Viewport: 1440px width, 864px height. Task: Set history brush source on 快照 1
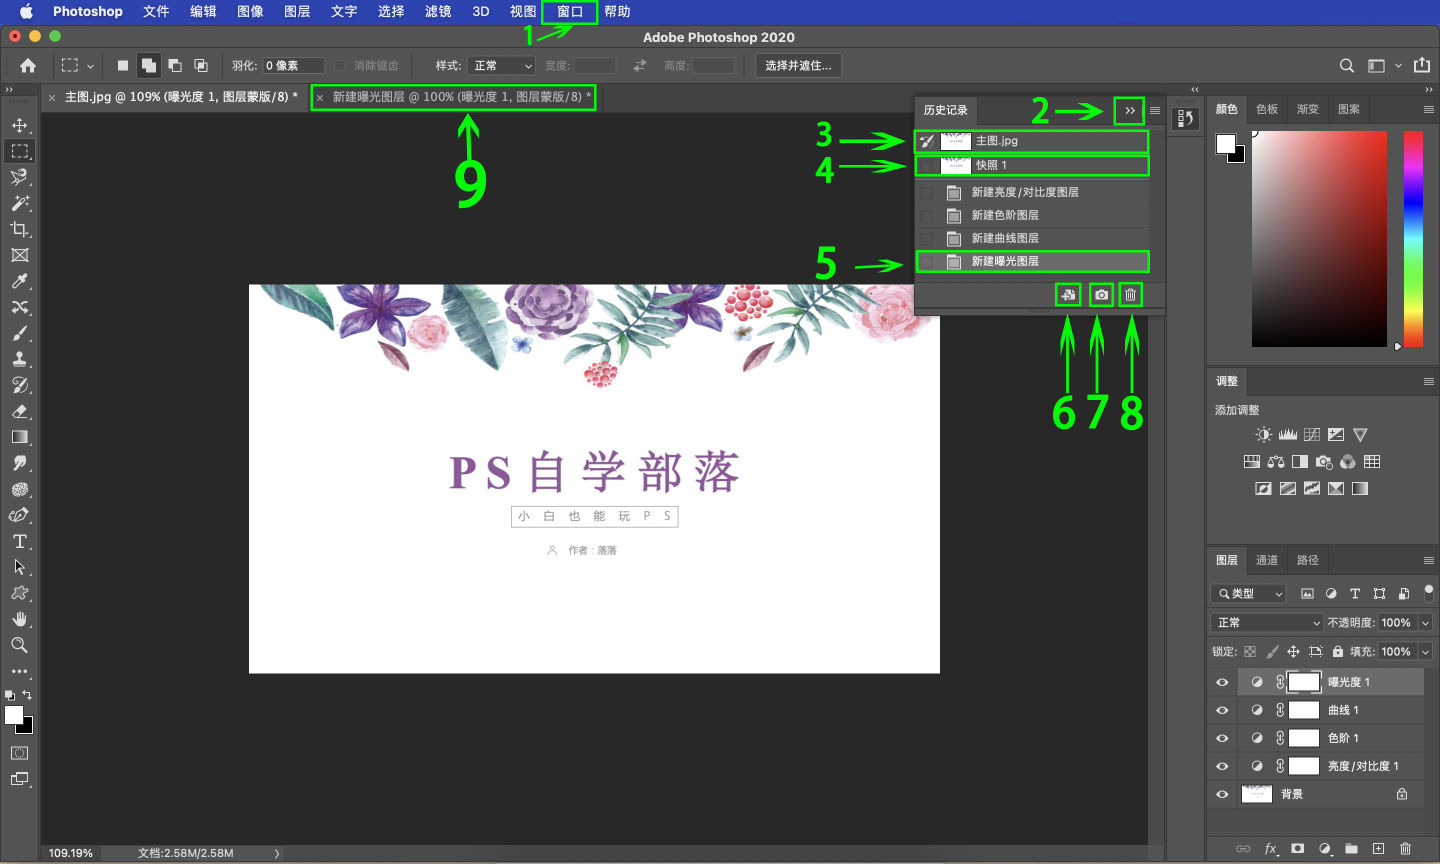pos(926,165)
